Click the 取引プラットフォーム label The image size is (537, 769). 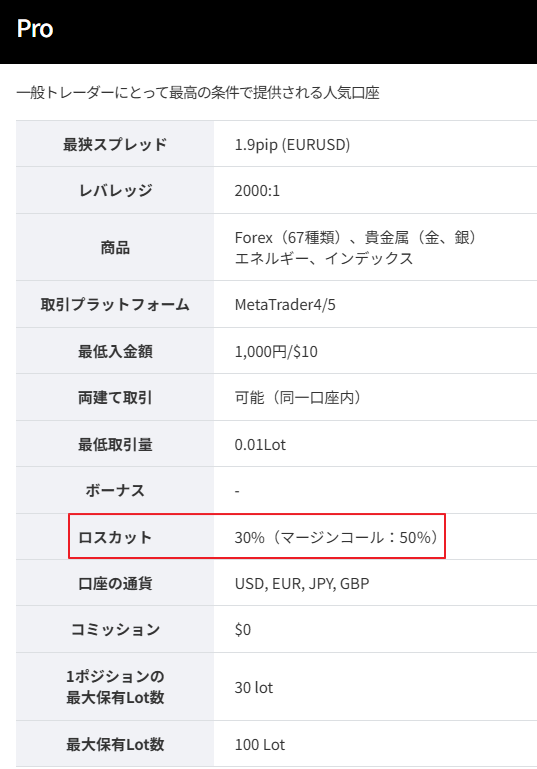115,305
